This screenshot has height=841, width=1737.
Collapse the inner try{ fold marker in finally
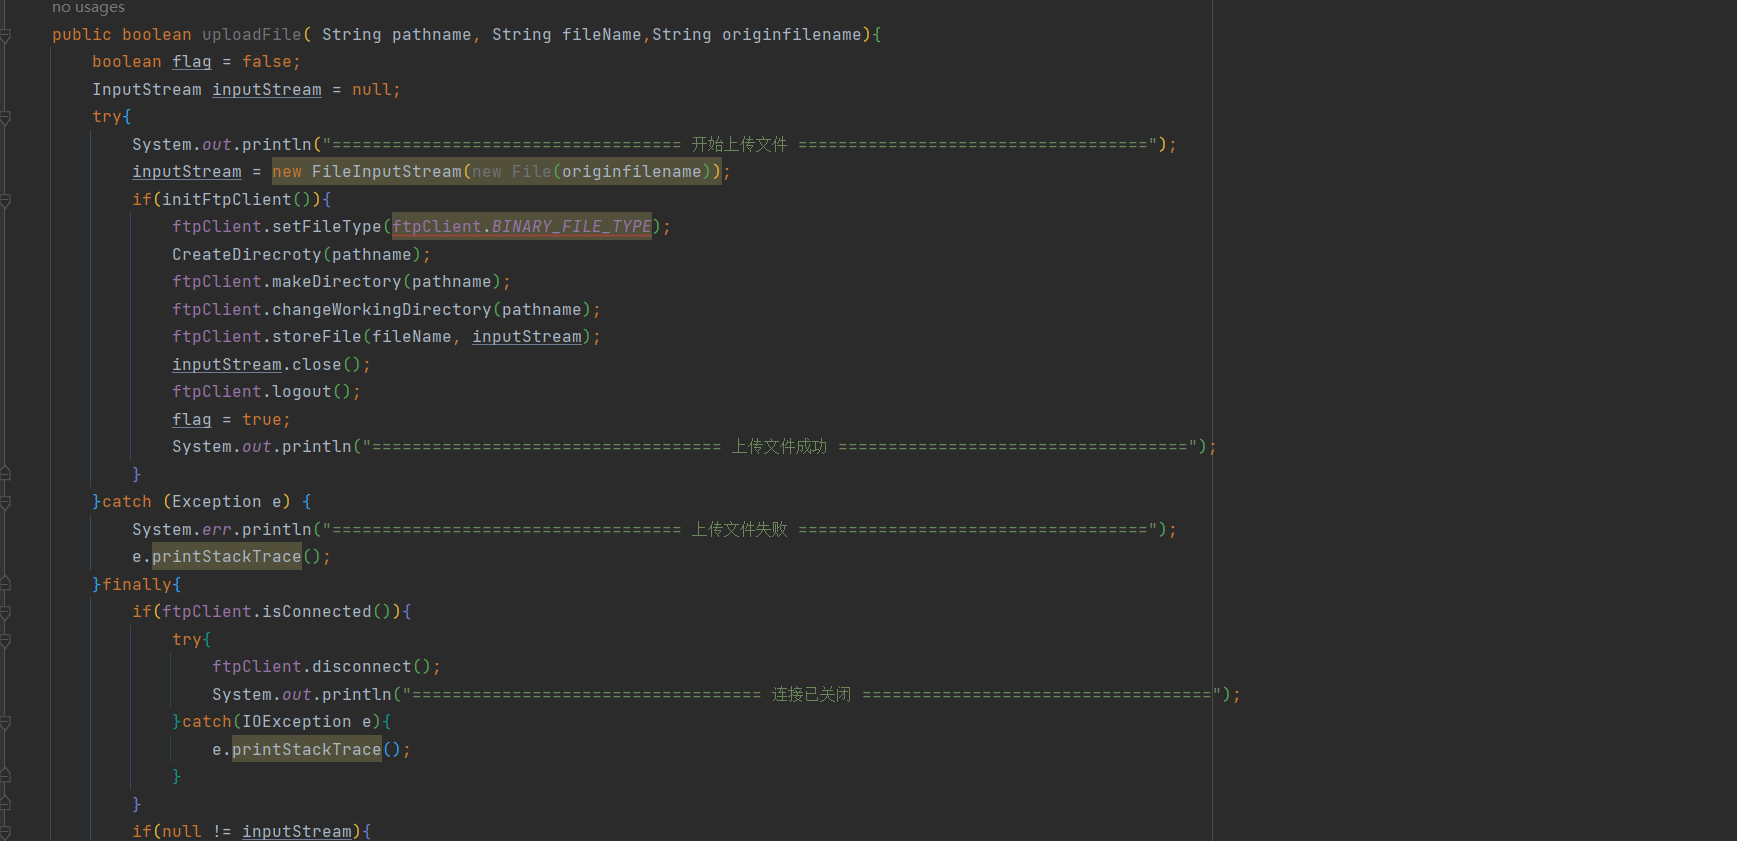pyautogui.click(x=5, y=641)
